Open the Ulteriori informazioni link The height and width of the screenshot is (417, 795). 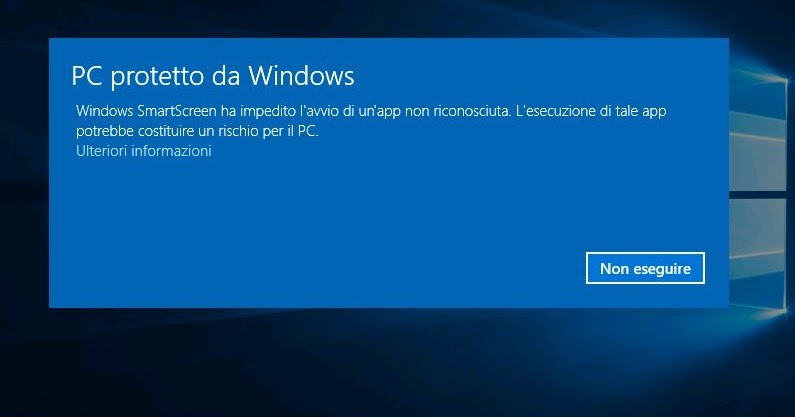(x=143, y=151)
